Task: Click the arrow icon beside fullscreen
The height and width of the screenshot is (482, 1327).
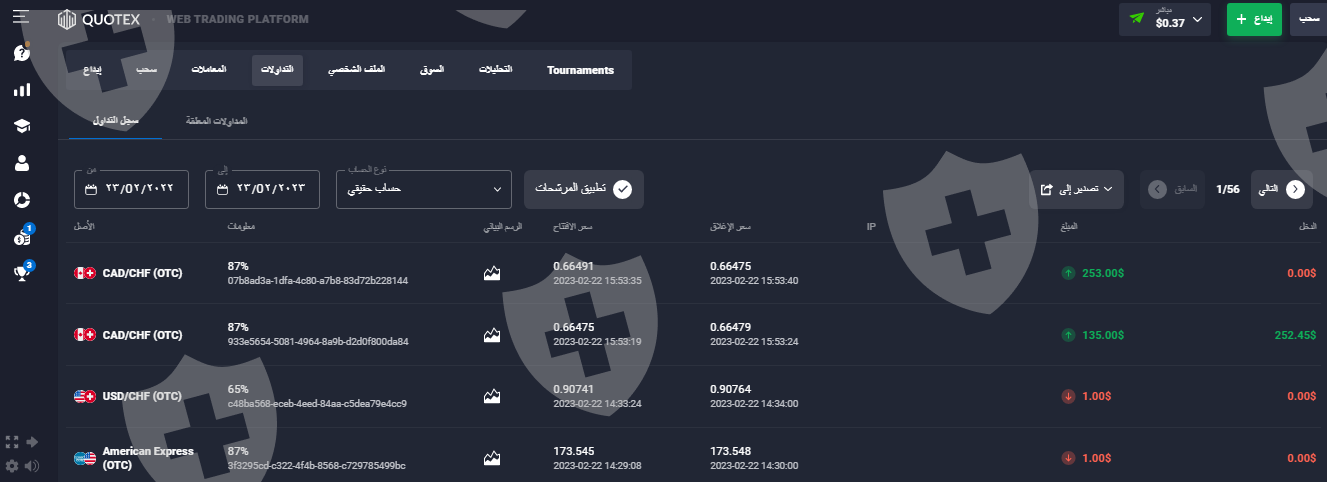Action: tap(32, 442)
